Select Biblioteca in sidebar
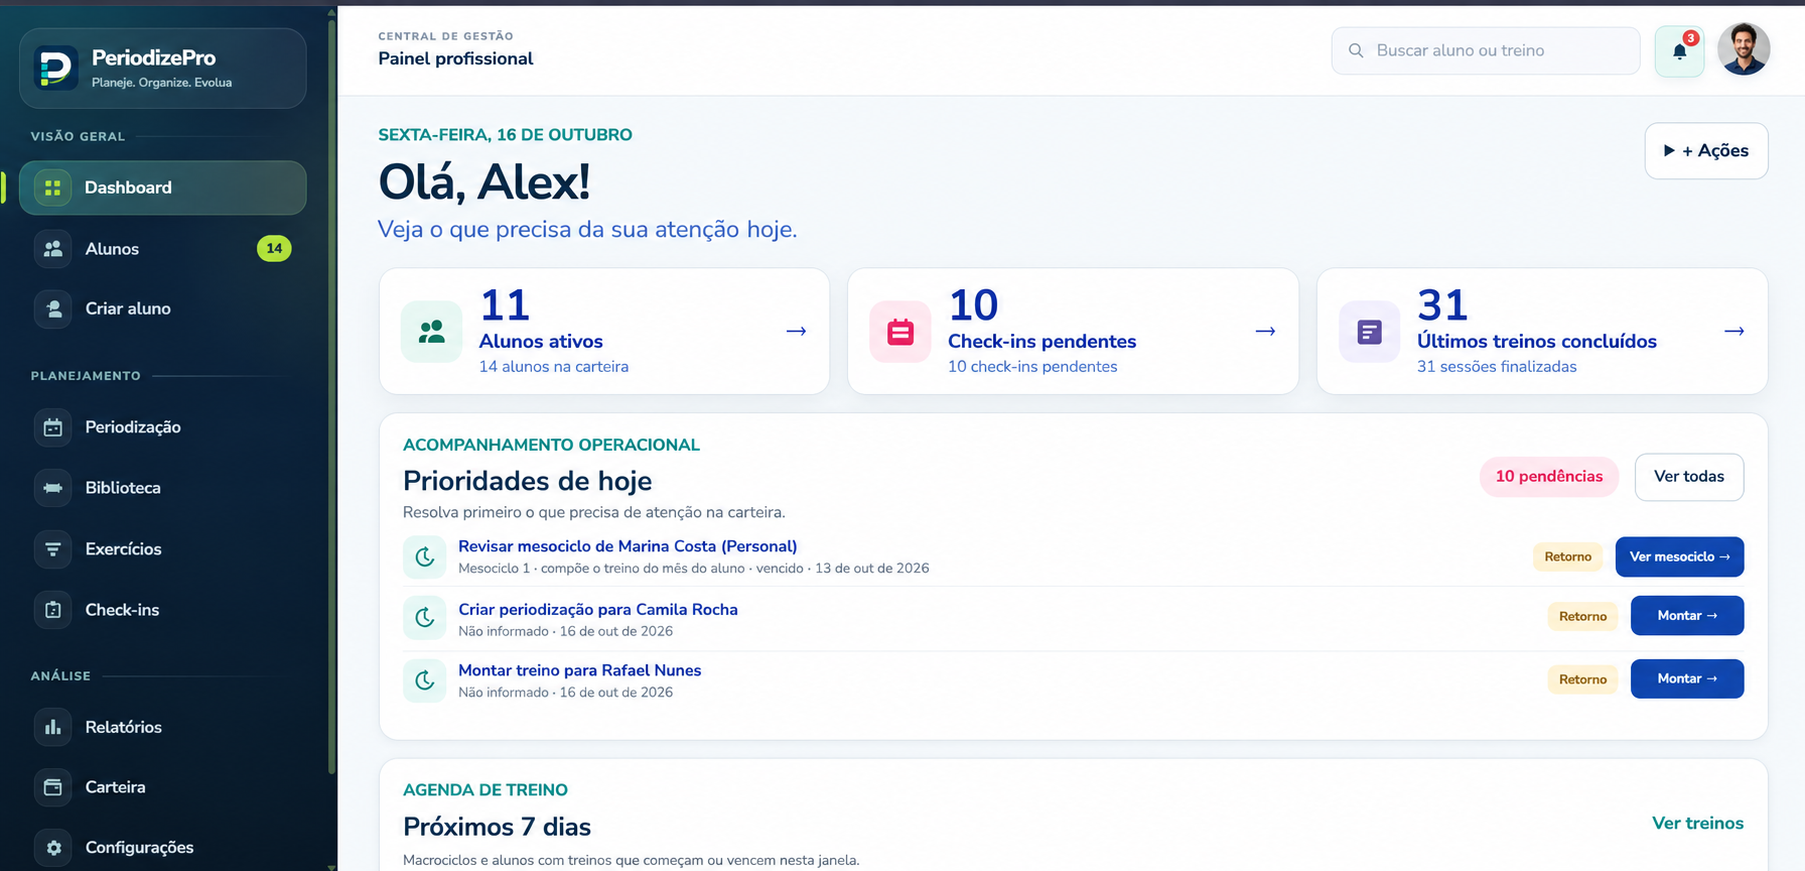 point(163,488)
